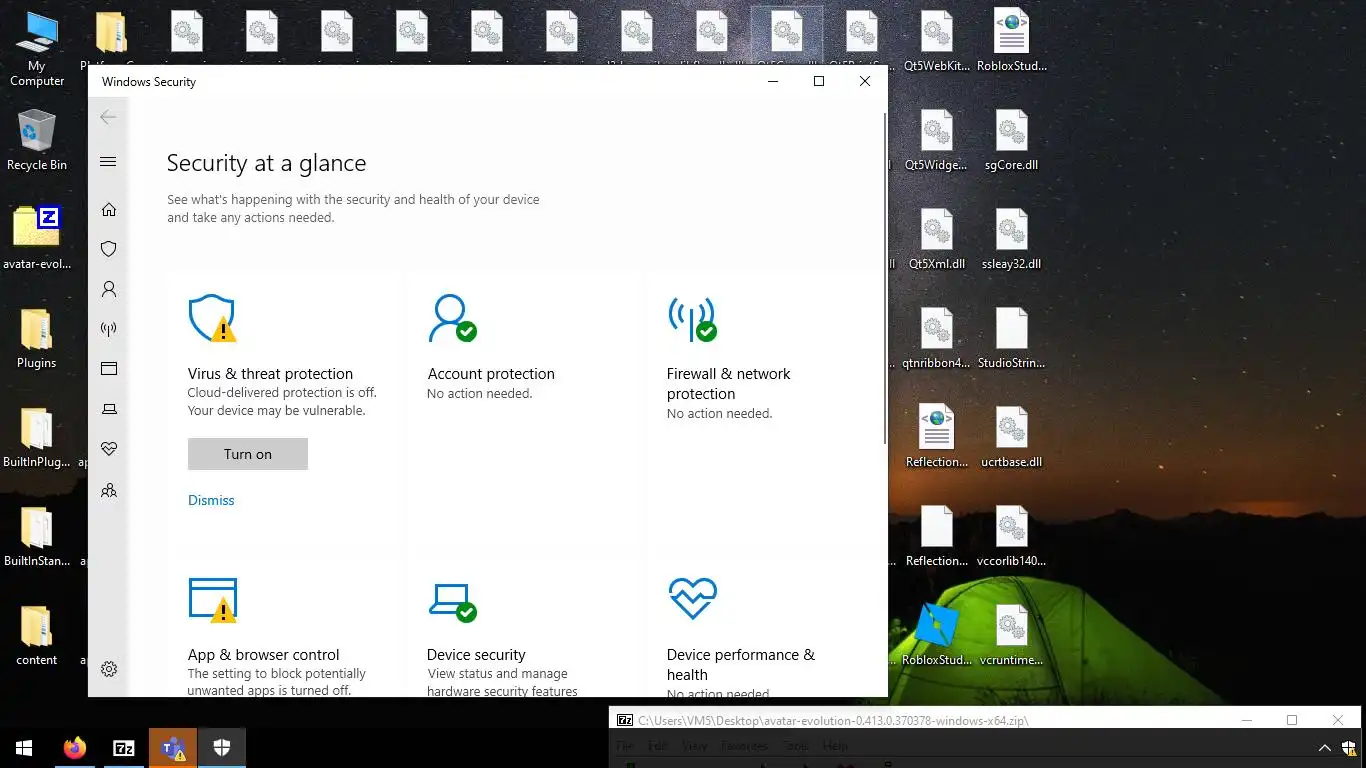Open the hamburger navigation menu in Windows Security

click(109, 162)
